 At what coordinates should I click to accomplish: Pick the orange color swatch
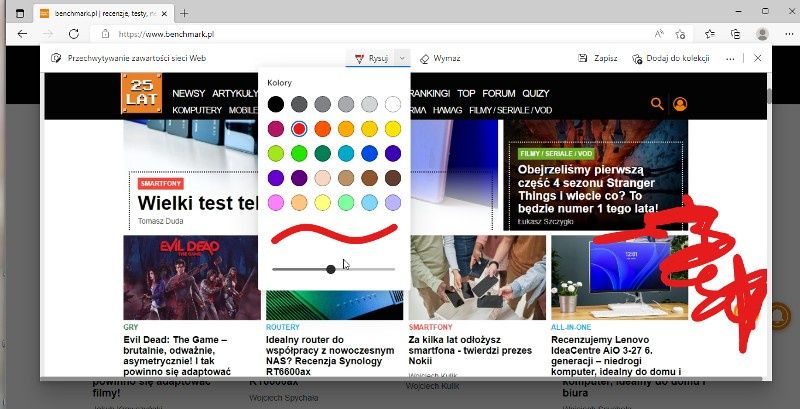coord(322,129)
